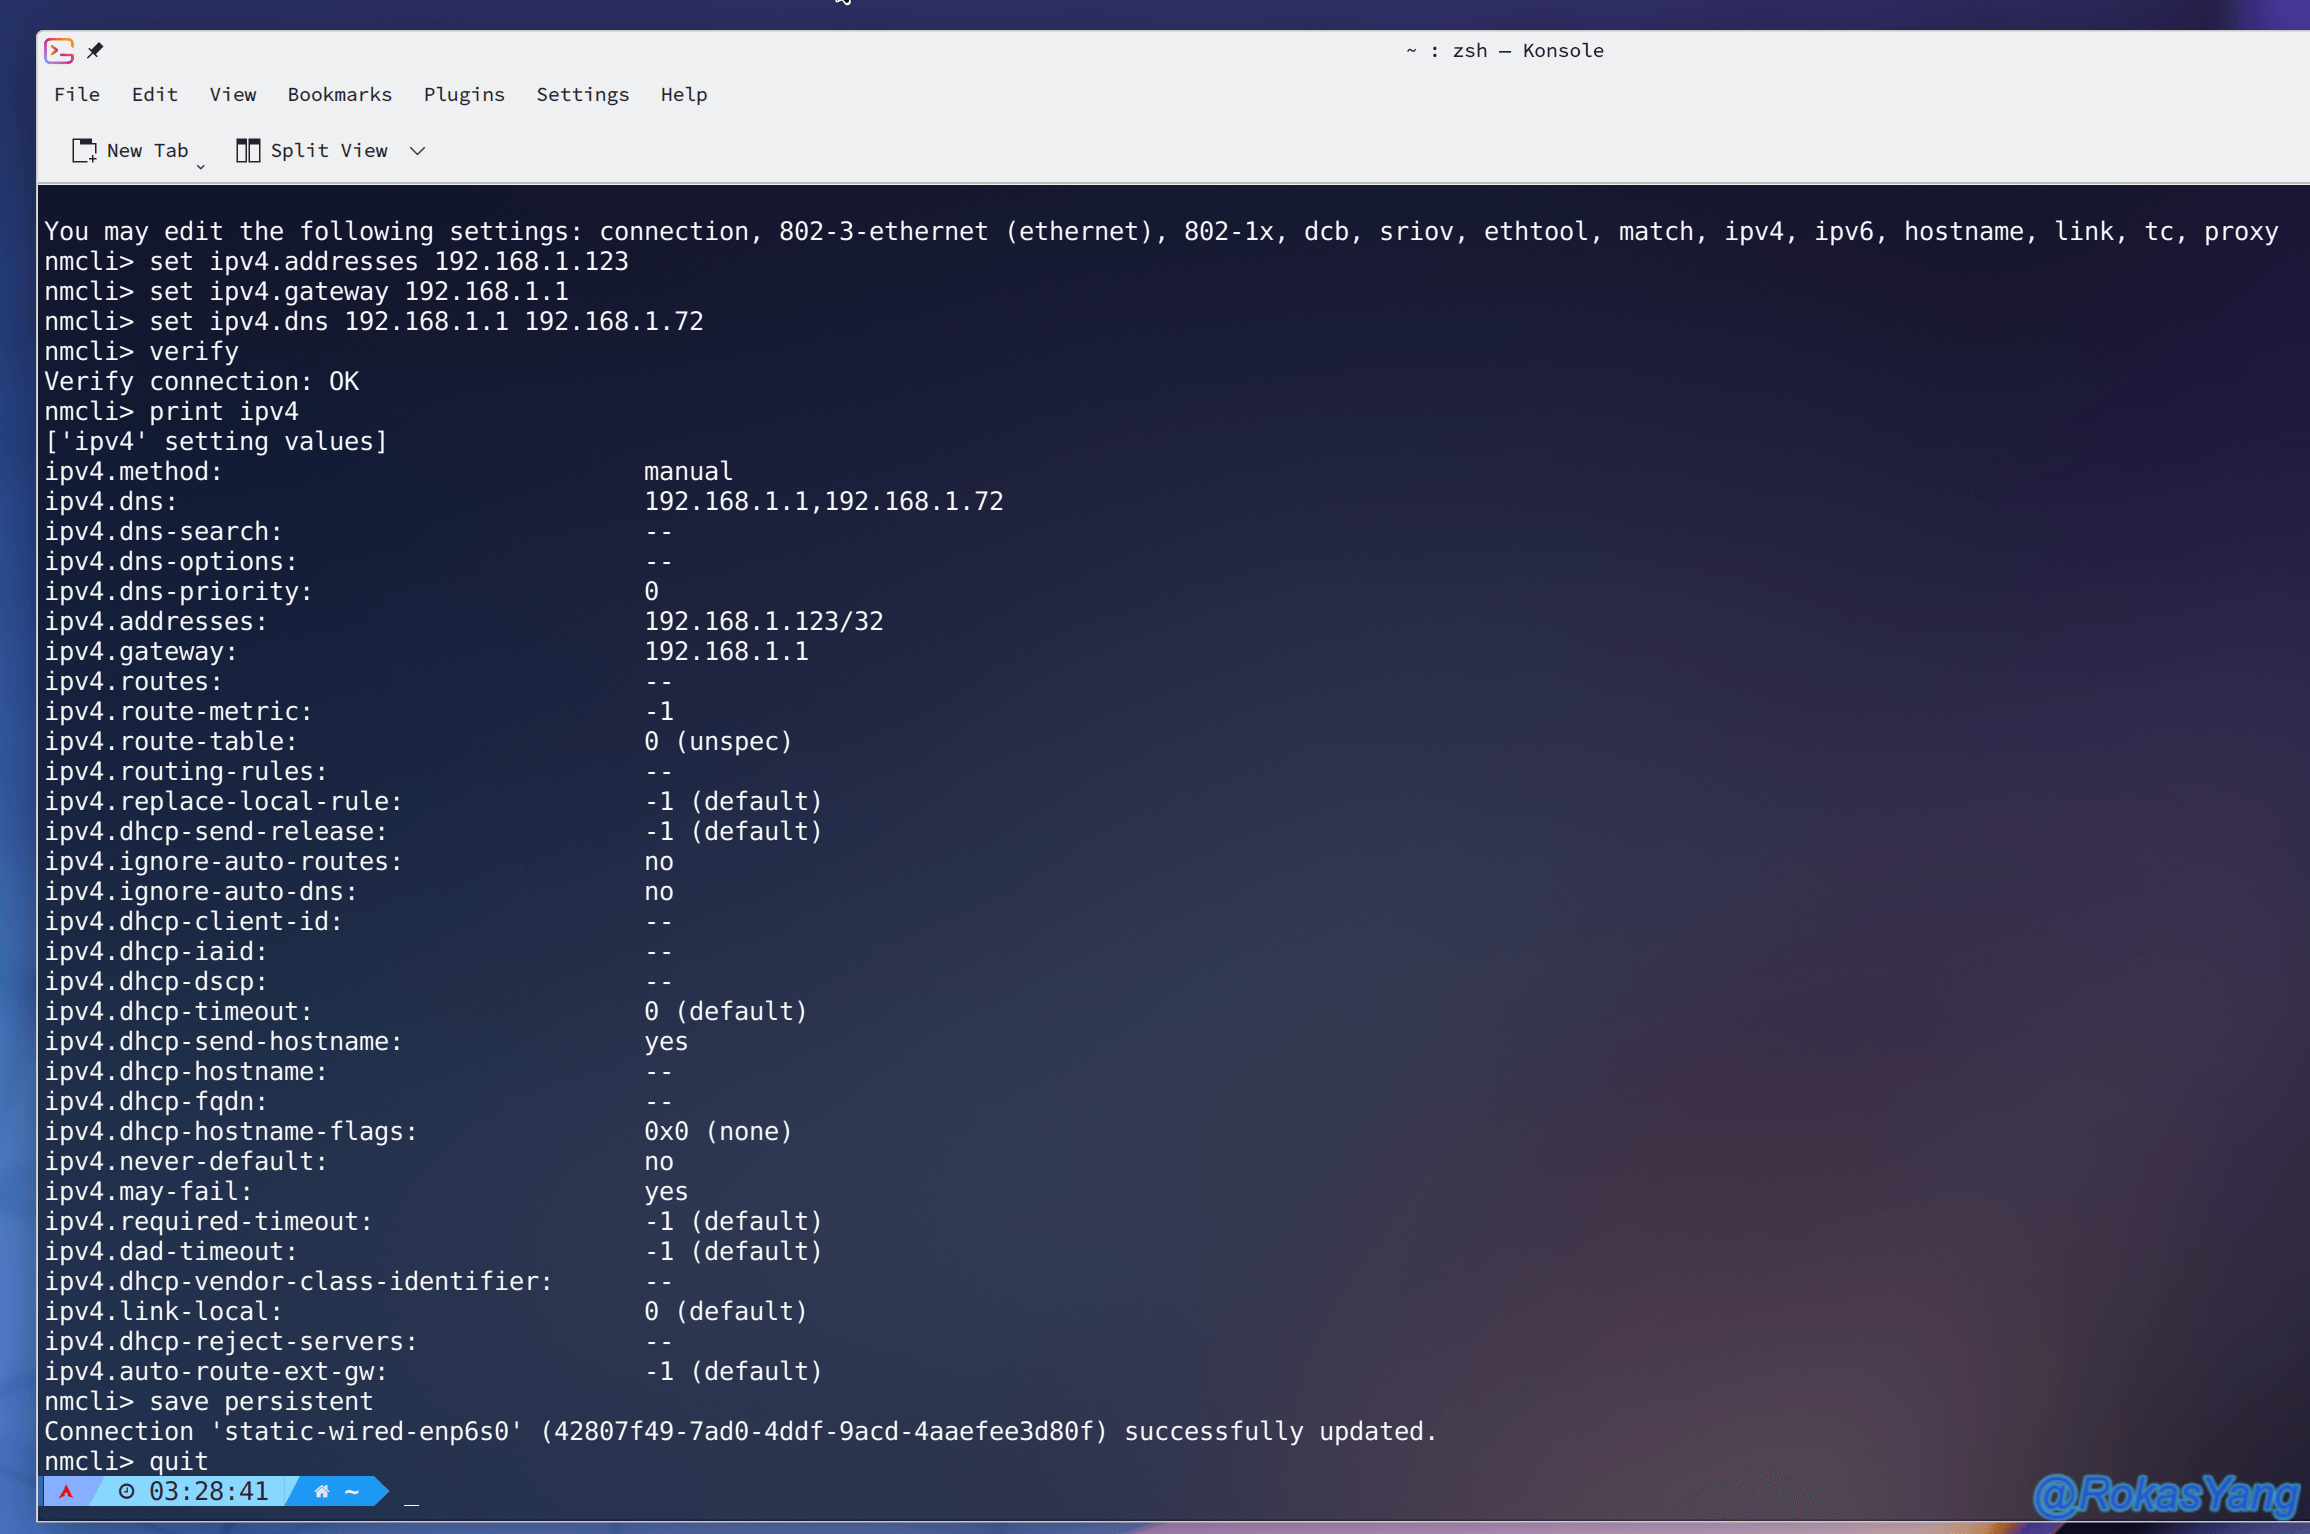
Task: Open the Settings menu
Action: (x=583, y=94)
